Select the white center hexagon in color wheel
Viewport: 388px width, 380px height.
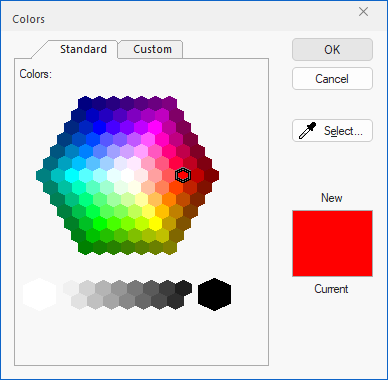click(x=127, y=175)
